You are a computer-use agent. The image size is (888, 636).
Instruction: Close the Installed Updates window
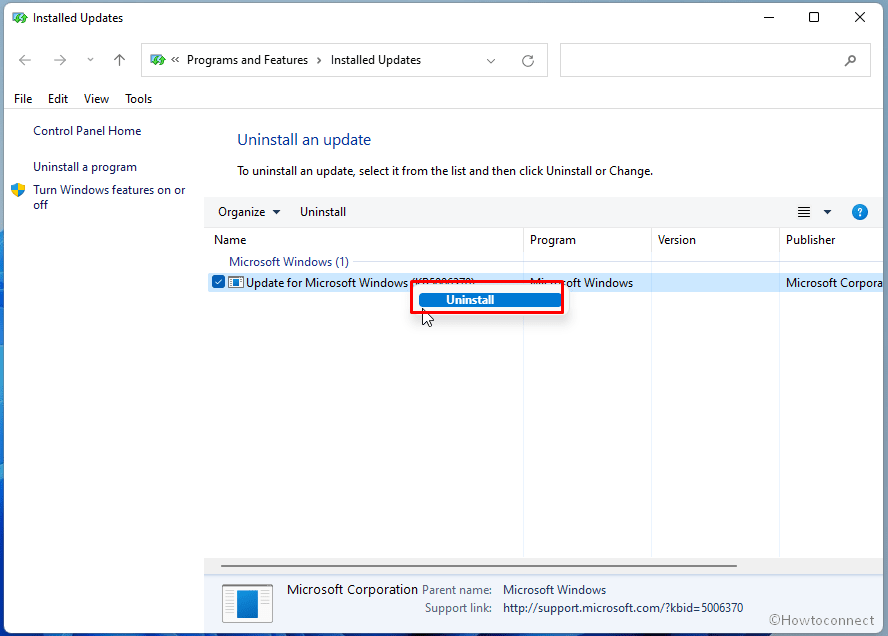(x=860, y=18)
